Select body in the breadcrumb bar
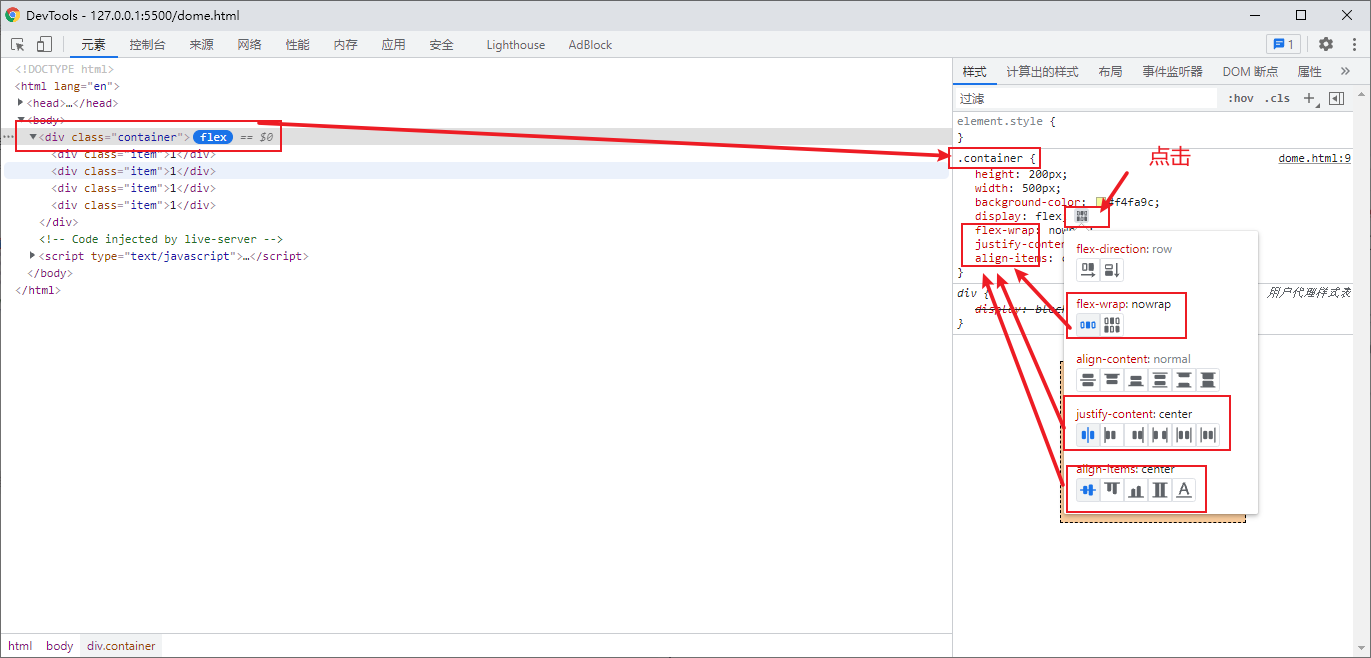Image resolution: width=1371 pixels, height=658 pixels. pos(60,646)
